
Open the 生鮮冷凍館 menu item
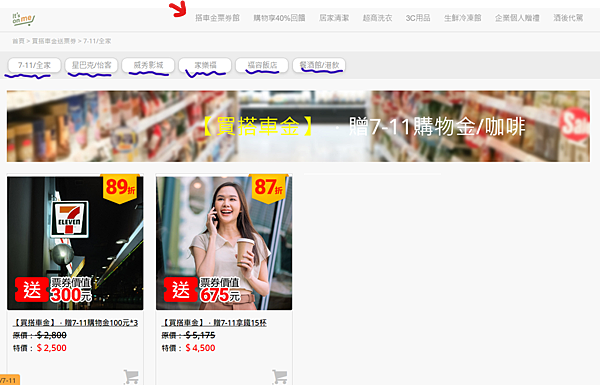coord(463,18)
